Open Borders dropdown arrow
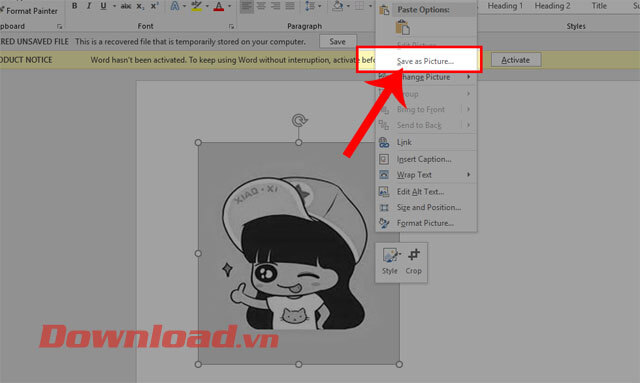This screenshot has height=383, width=640. (370, 6)
